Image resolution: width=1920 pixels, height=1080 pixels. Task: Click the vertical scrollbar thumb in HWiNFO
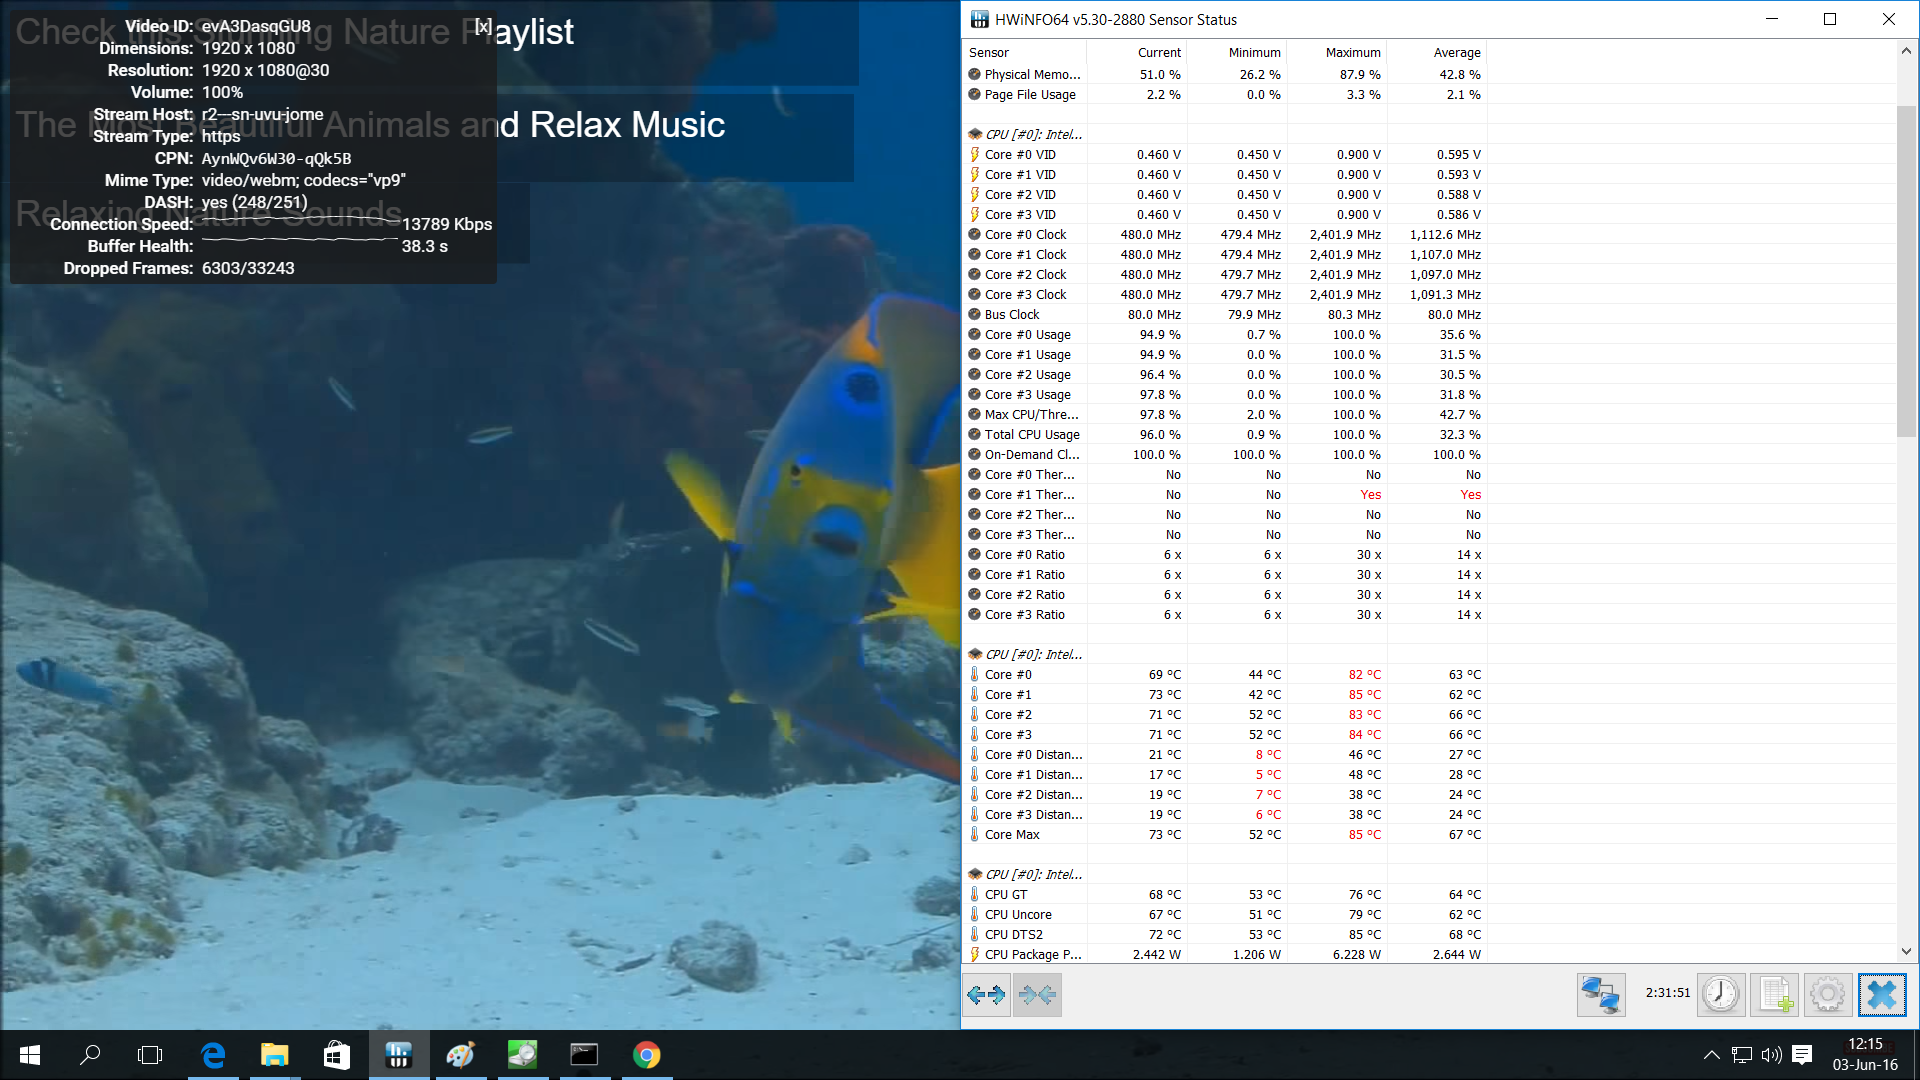1906,270
